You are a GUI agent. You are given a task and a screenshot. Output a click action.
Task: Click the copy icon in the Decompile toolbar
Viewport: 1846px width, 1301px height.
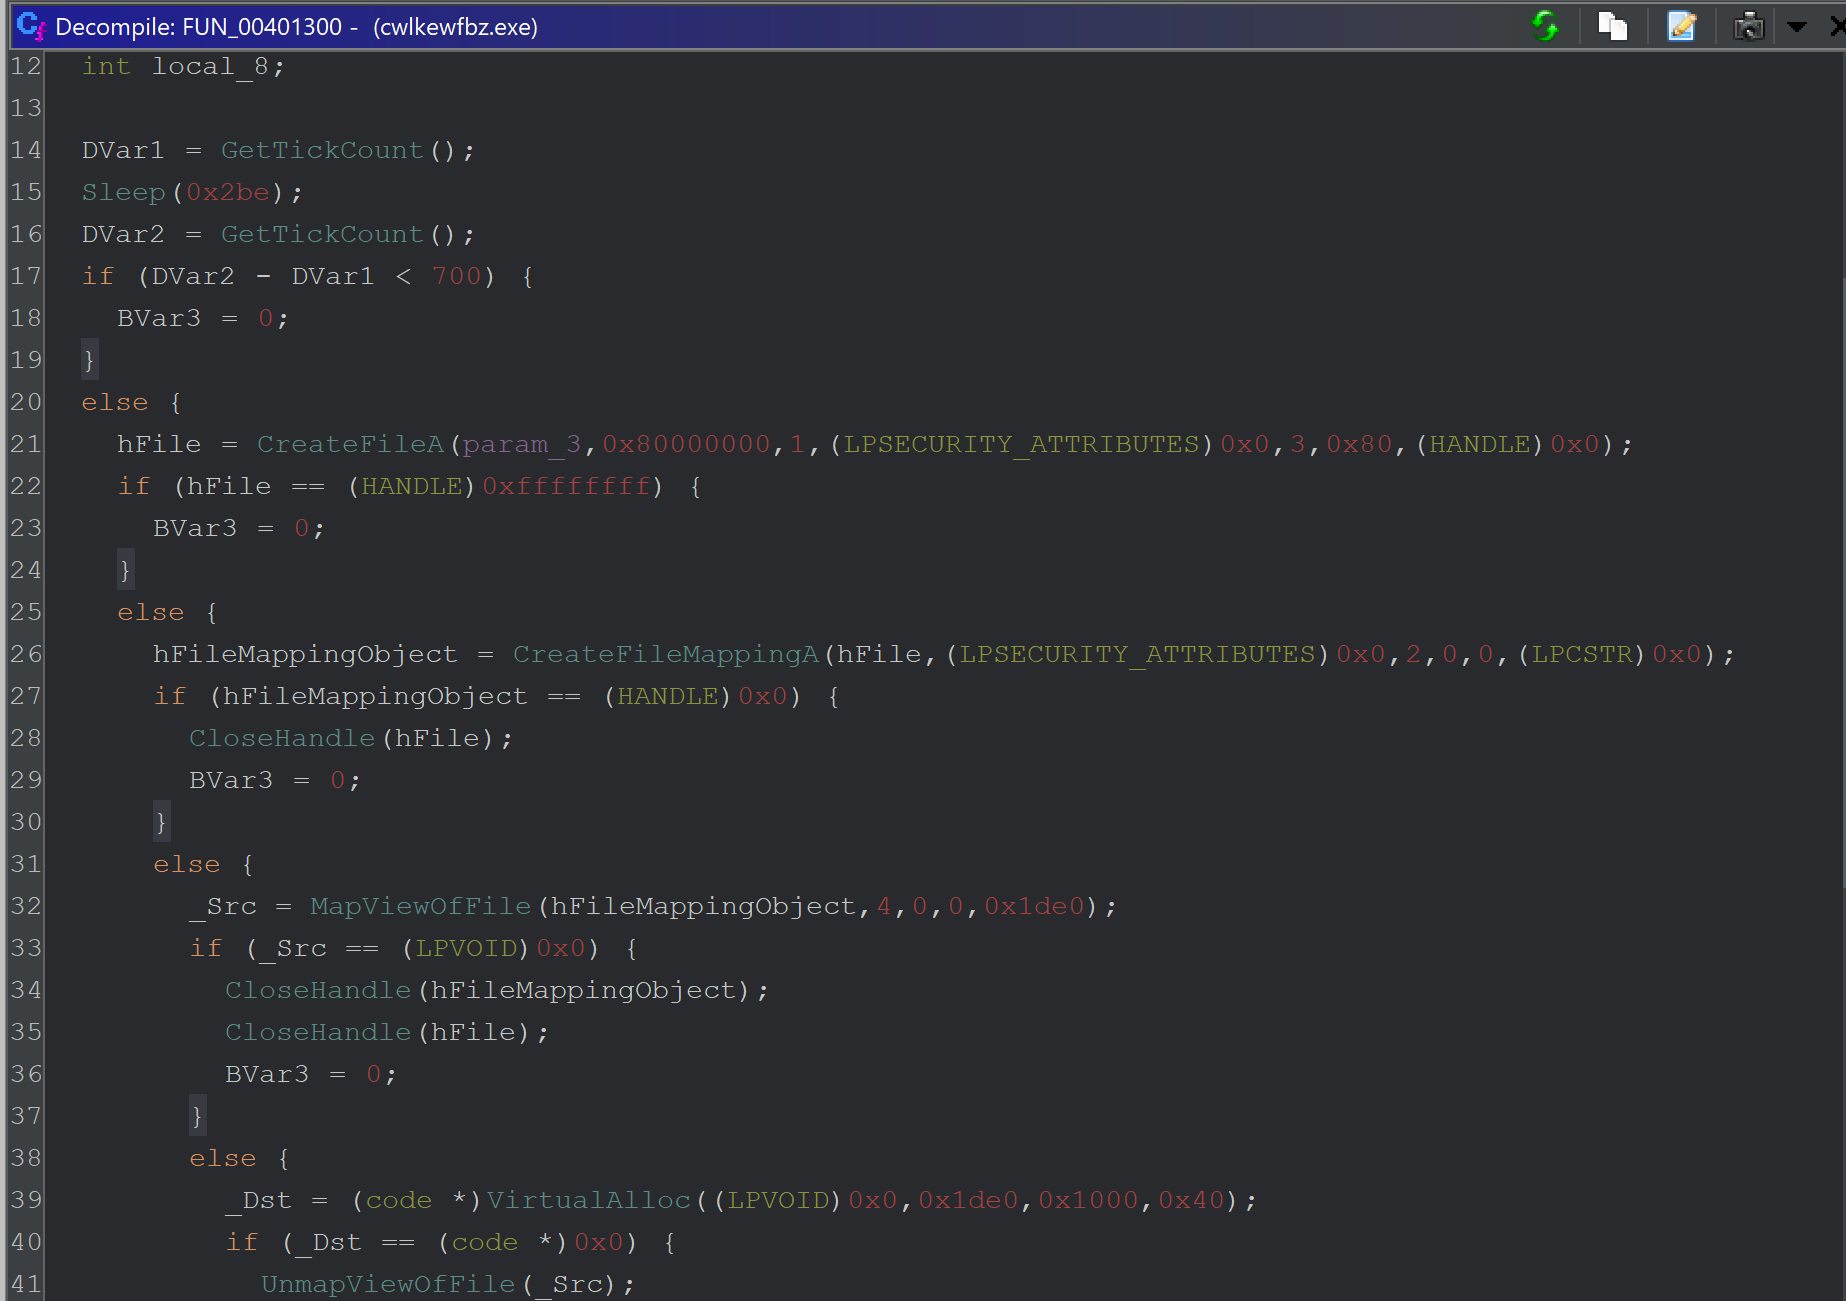tap(1613, 26)
